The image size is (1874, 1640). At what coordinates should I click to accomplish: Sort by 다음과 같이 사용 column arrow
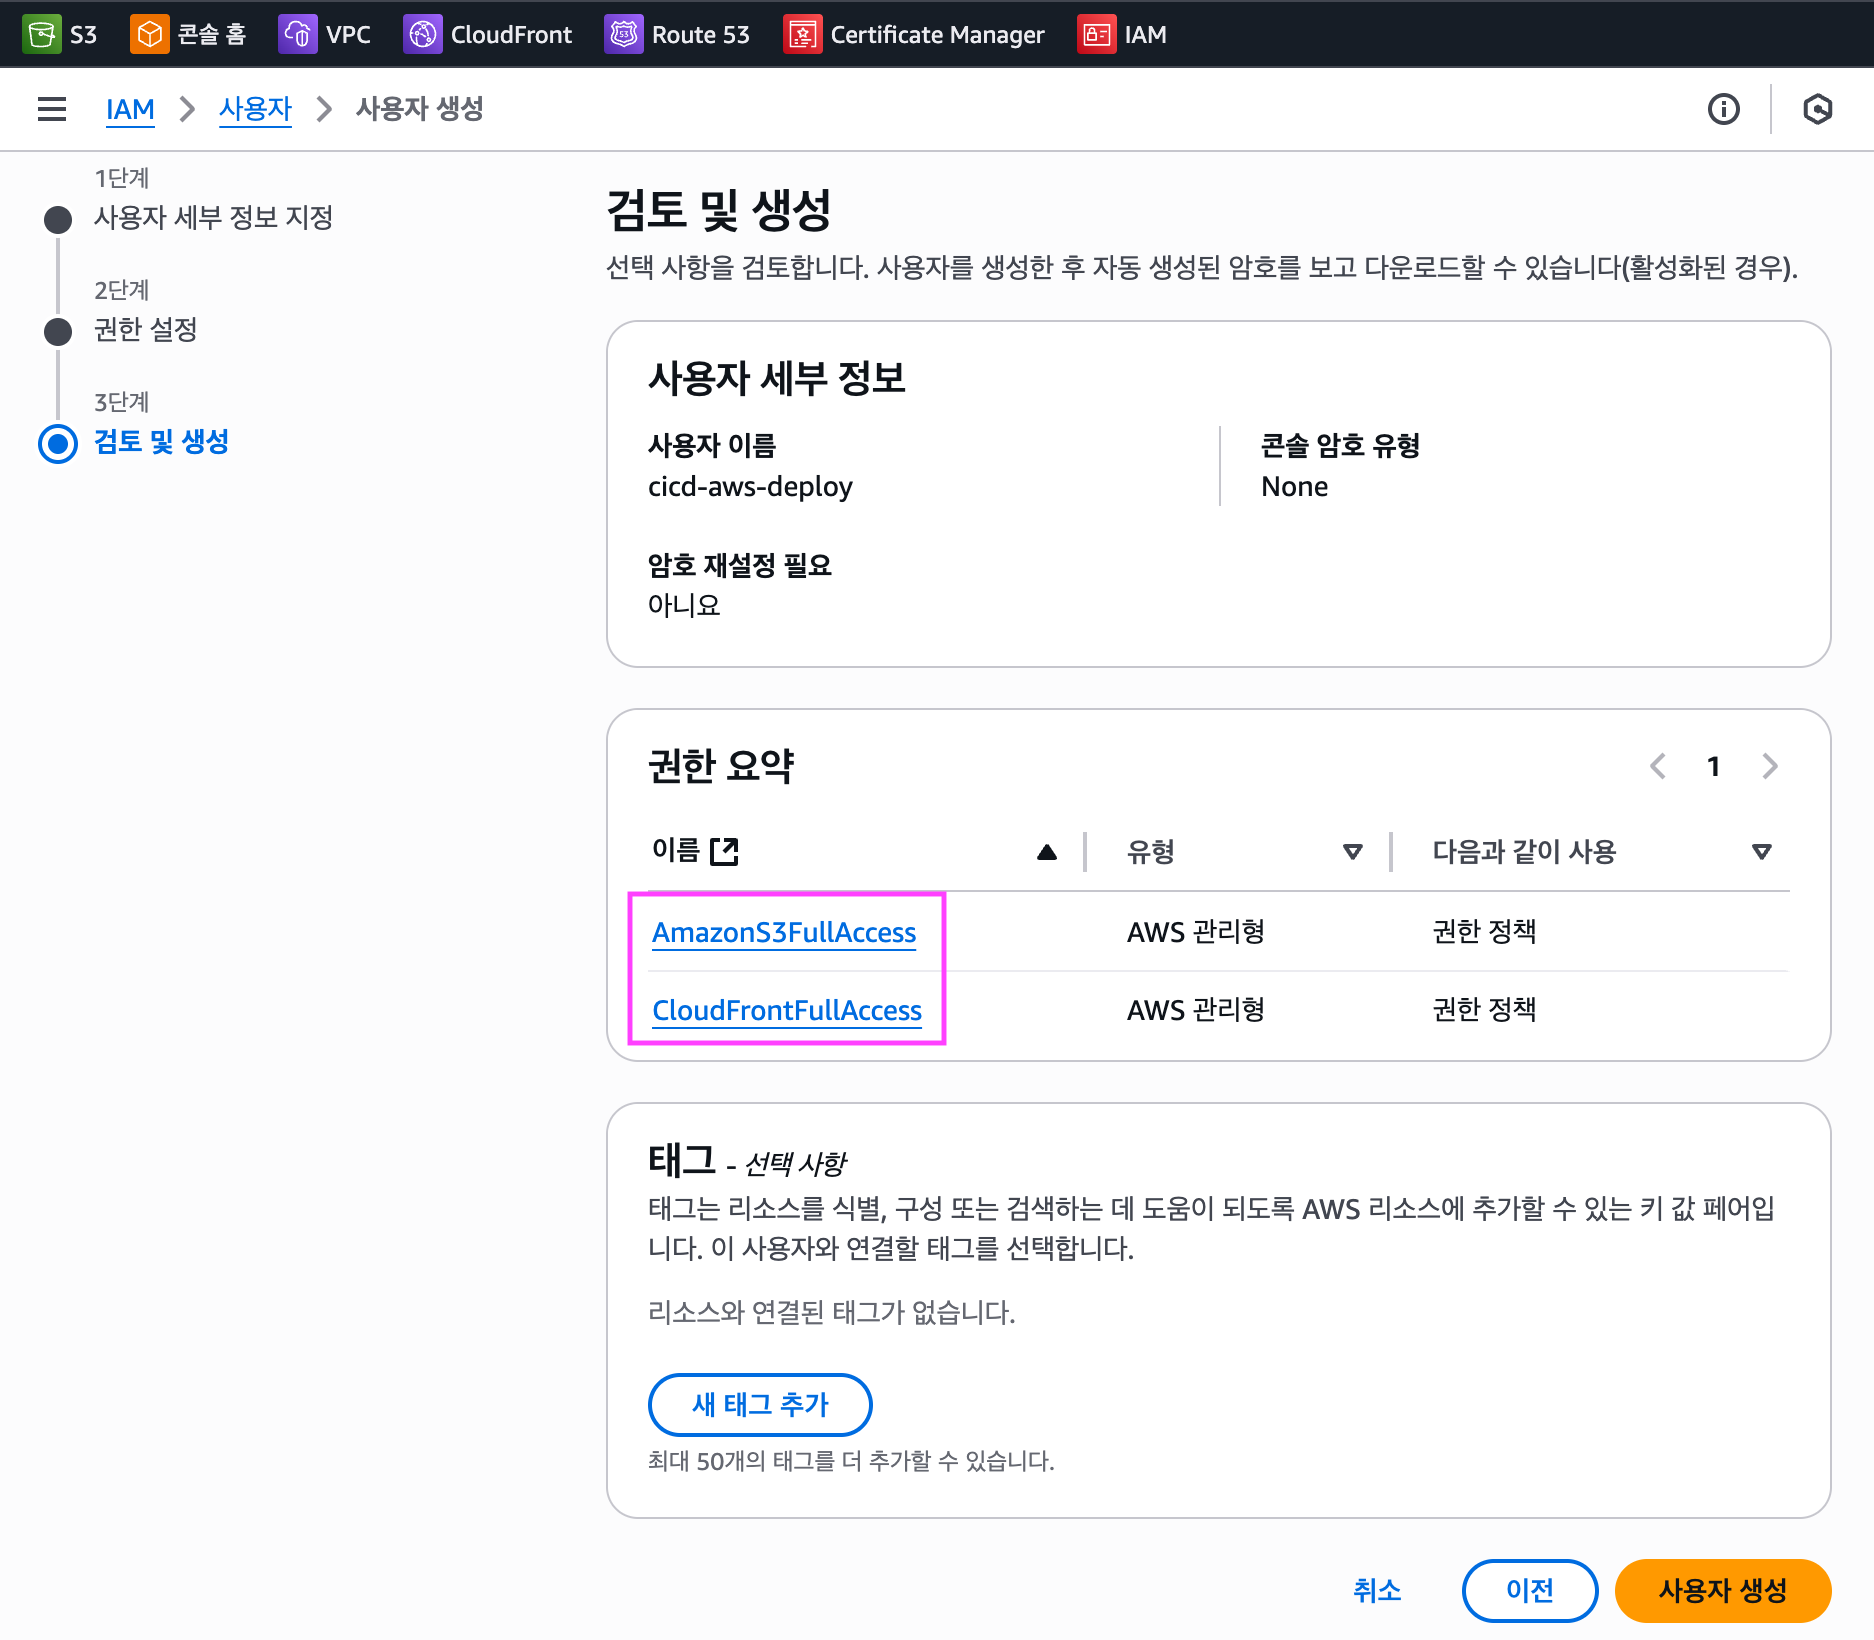point(1761,852)
